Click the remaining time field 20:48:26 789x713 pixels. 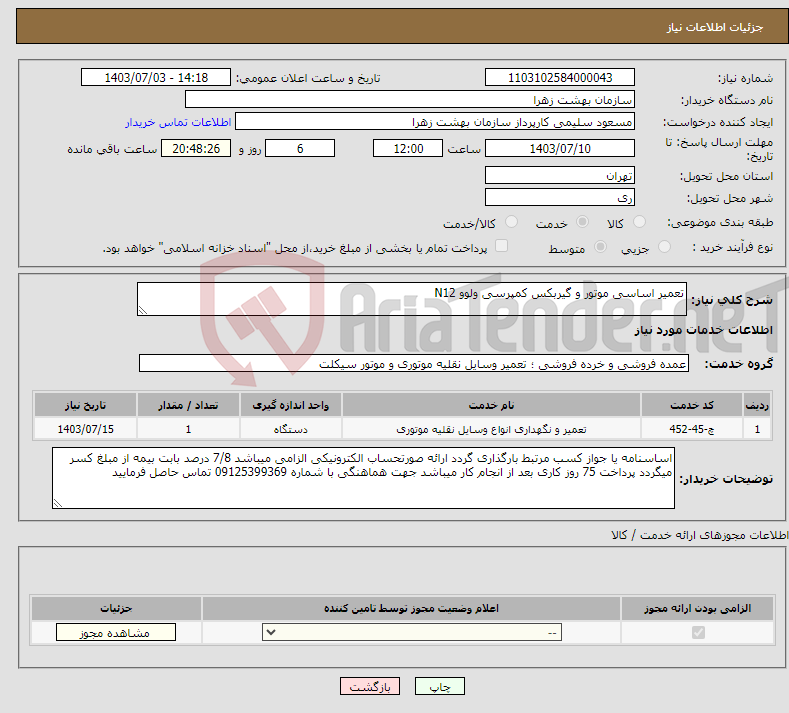pyautogui.click(x=196, y=148)
